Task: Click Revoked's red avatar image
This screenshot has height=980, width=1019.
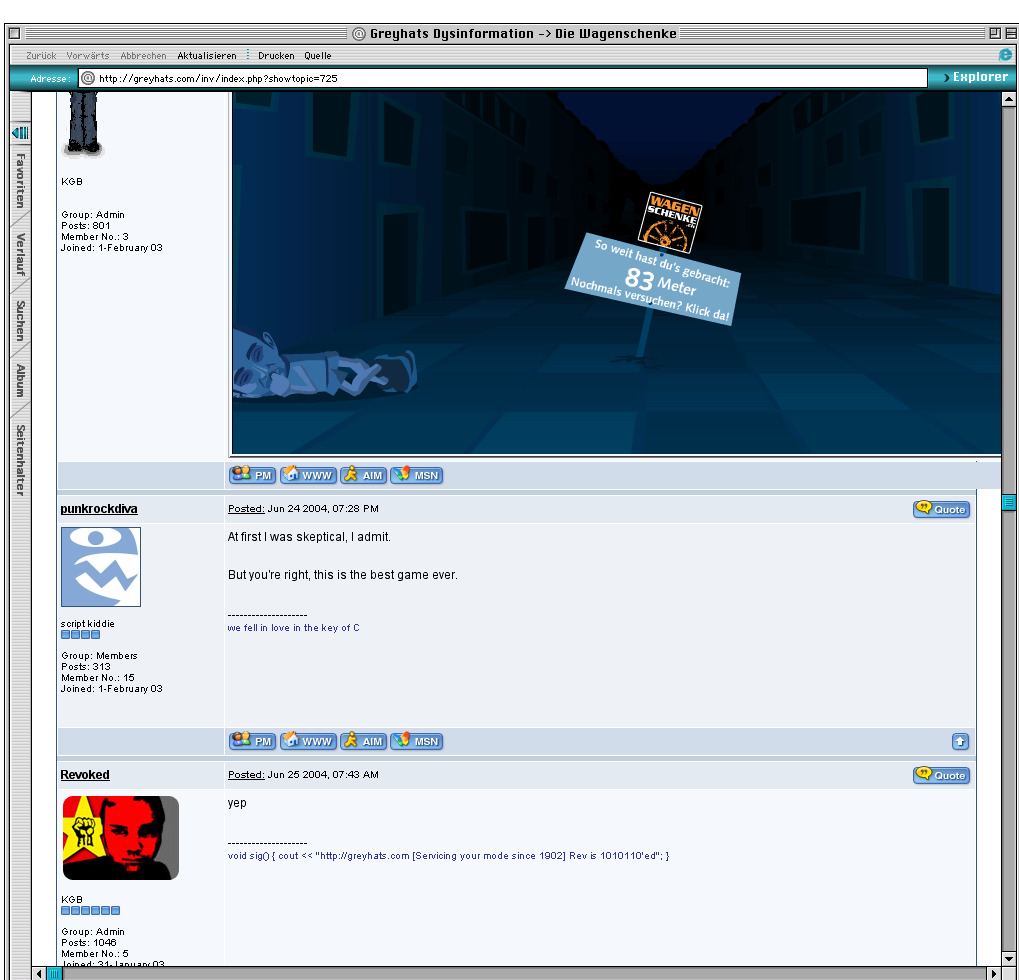Action: 121,838
